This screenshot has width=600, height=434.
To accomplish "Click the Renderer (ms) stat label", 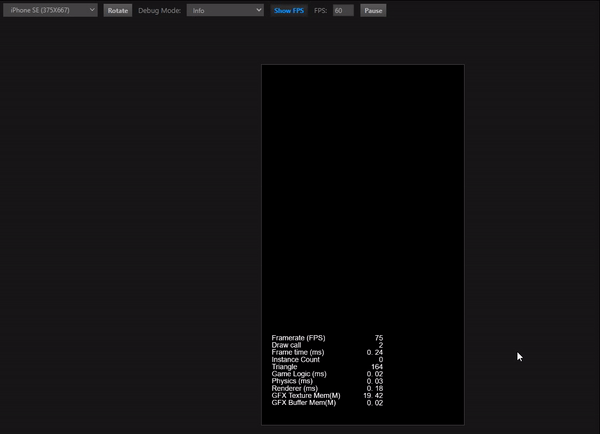I will click(295, 388).
